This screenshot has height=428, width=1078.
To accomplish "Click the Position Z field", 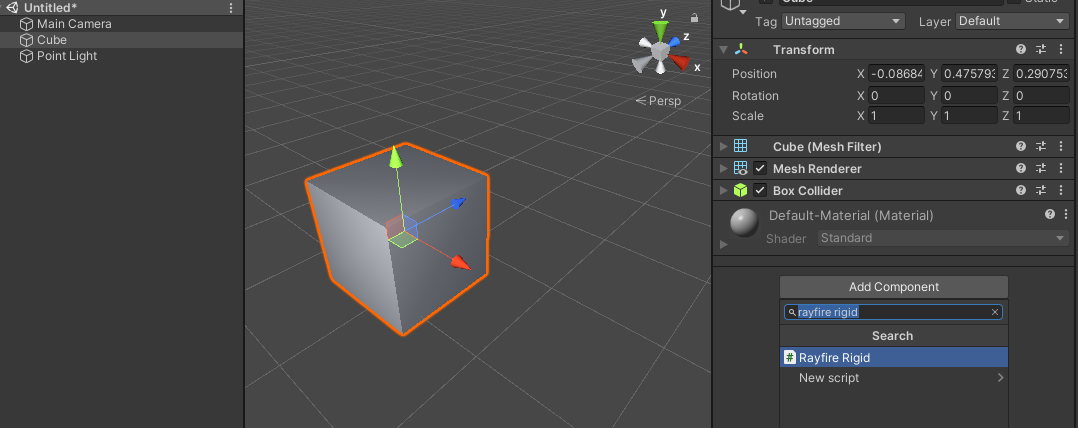I will point(1042,74).
